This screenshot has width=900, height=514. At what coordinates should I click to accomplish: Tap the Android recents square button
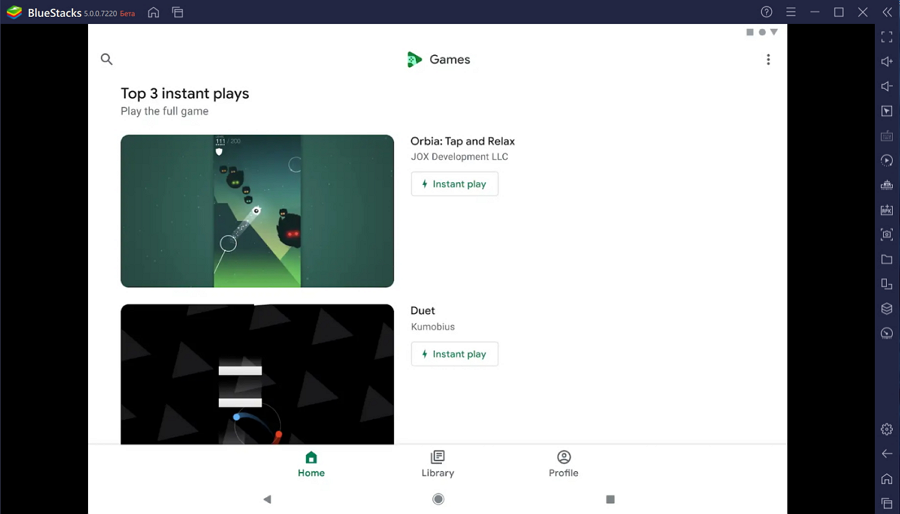(610, 499)
